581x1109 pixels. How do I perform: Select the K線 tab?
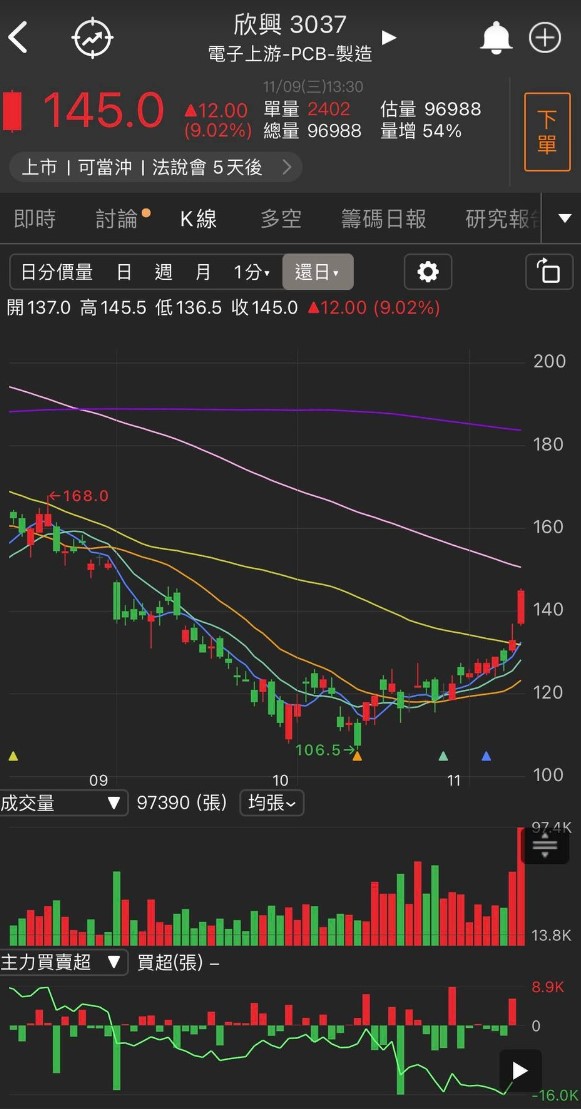198,219
